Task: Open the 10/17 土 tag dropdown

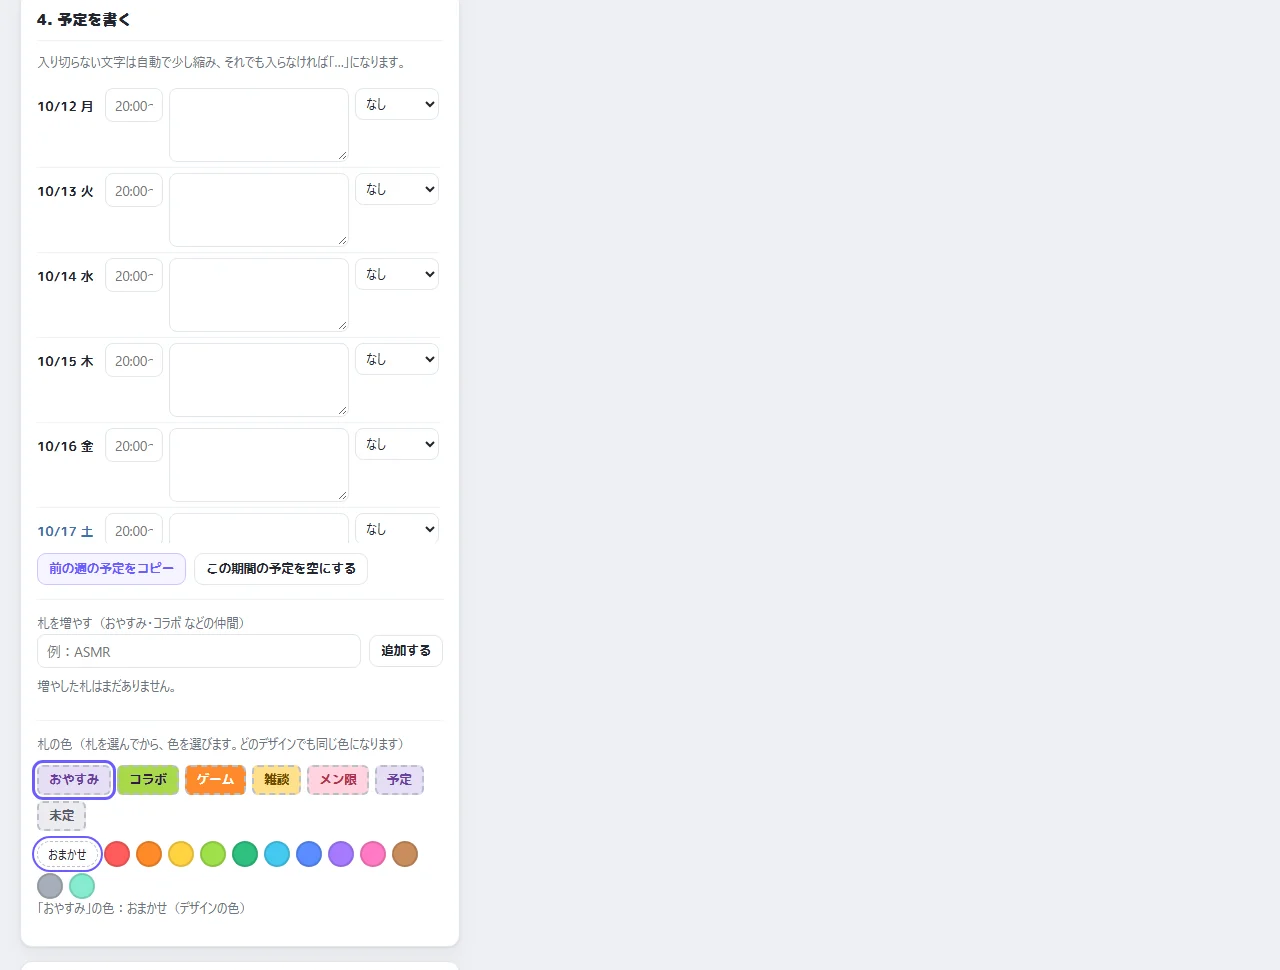Action: pyautogui.click(x=397, y=528)
